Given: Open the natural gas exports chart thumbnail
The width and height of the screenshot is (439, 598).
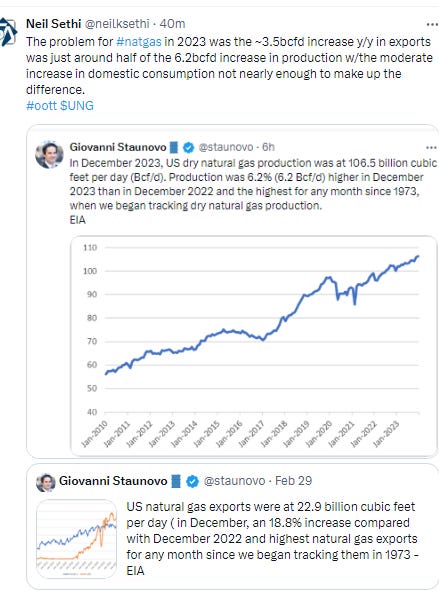Looking at the screenshot, I should click(76, 539).
